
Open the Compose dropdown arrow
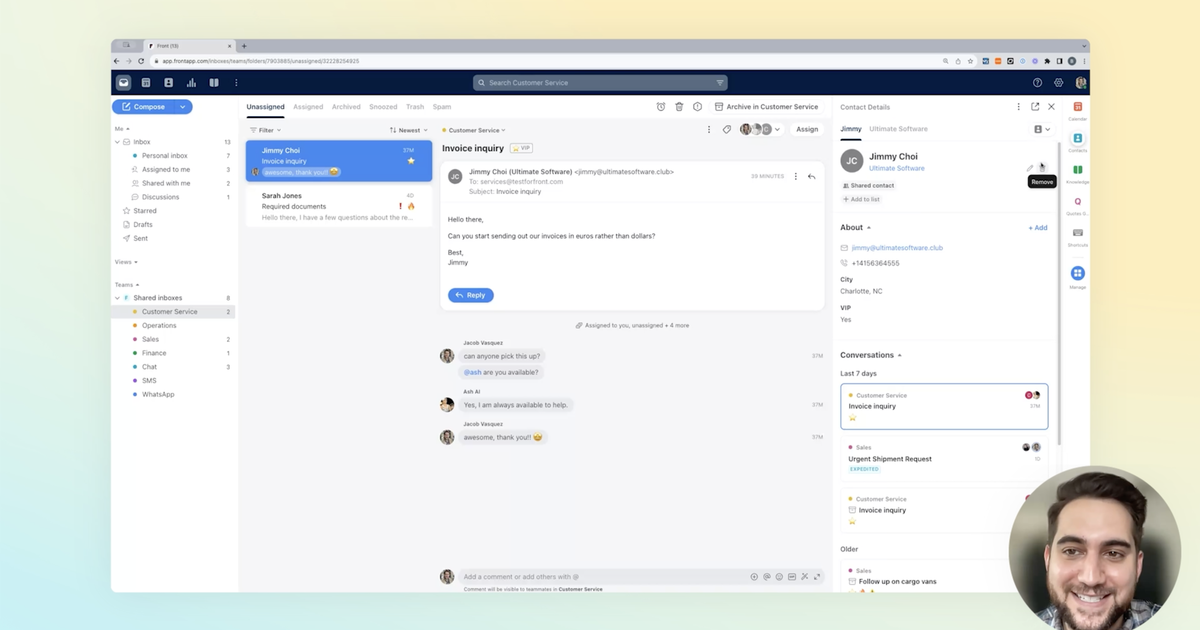(183, 107)
